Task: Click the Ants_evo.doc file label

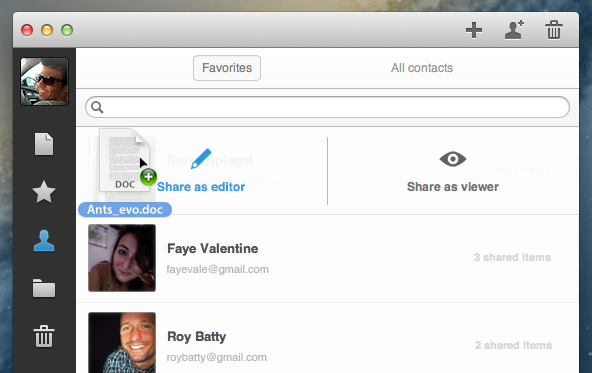Action: (x=125, y=210)
